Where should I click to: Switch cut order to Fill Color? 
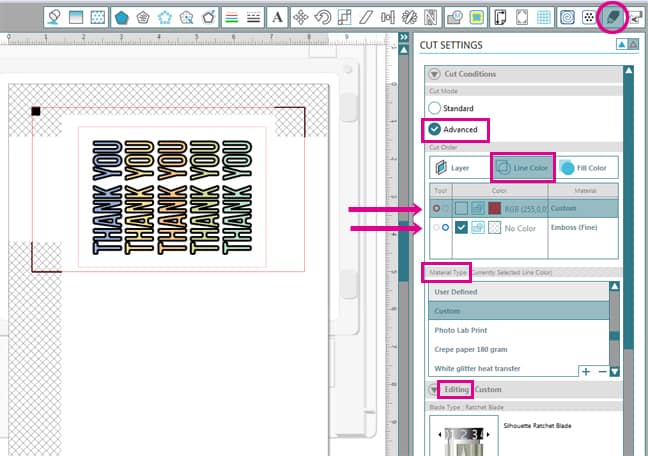coord(588,168)
